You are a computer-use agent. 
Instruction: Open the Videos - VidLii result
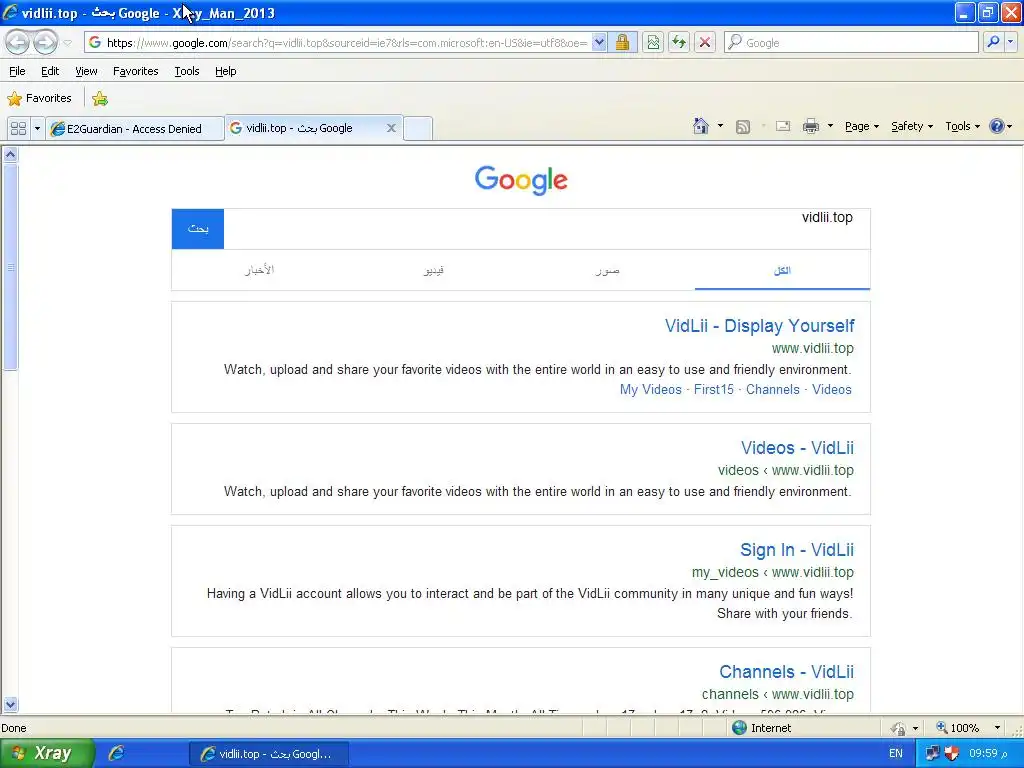(x=797, y=448)
